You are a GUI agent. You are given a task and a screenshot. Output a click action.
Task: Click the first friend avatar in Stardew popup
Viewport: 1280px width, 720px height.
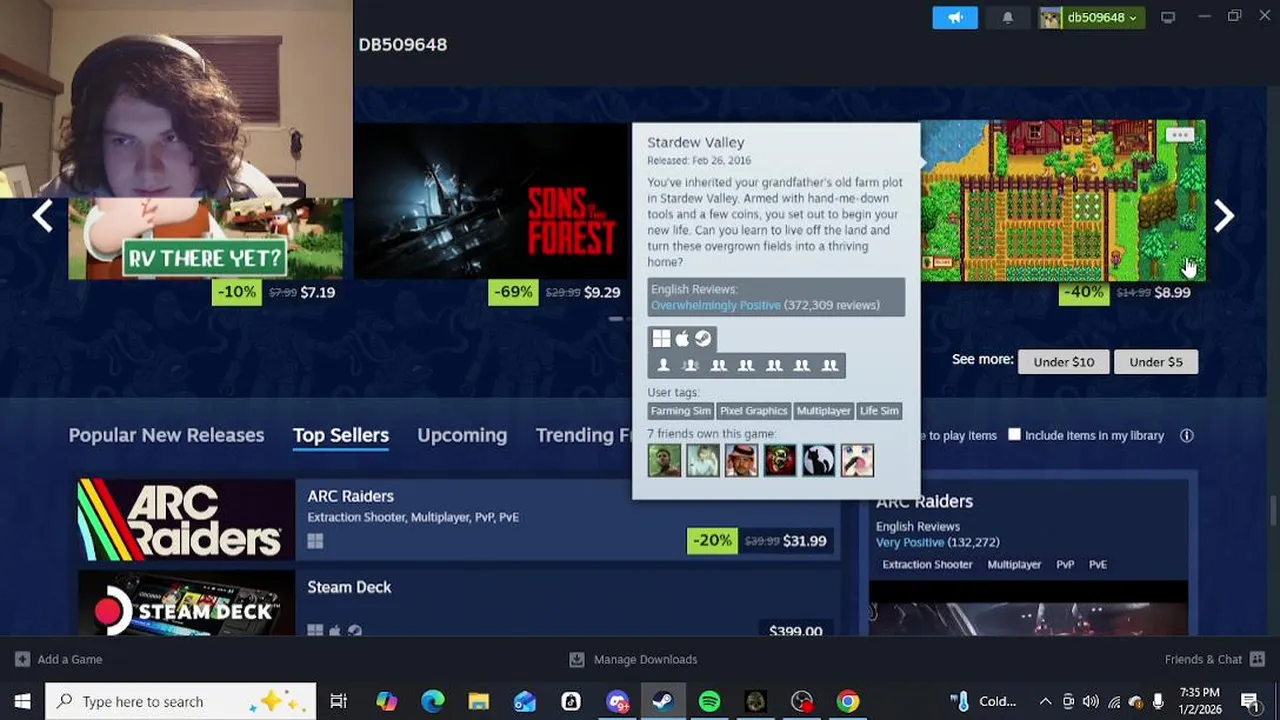coord(664,460)
